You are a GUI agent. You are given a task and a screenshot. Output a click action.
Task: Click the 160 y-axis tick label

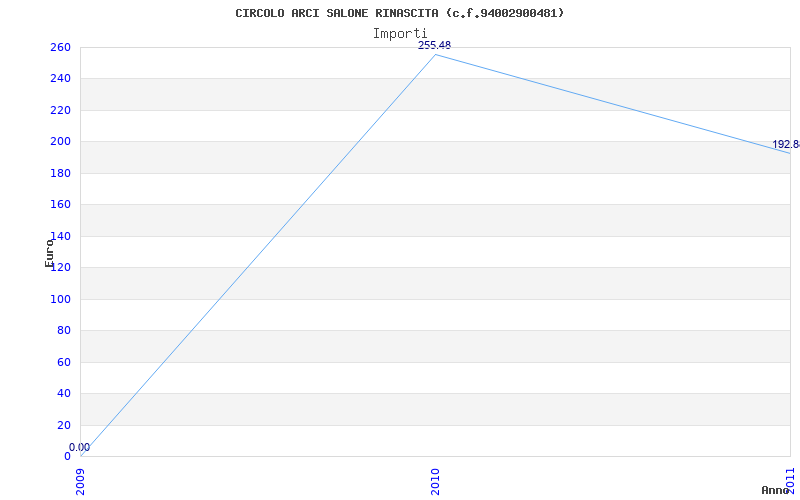click(60, 205)
